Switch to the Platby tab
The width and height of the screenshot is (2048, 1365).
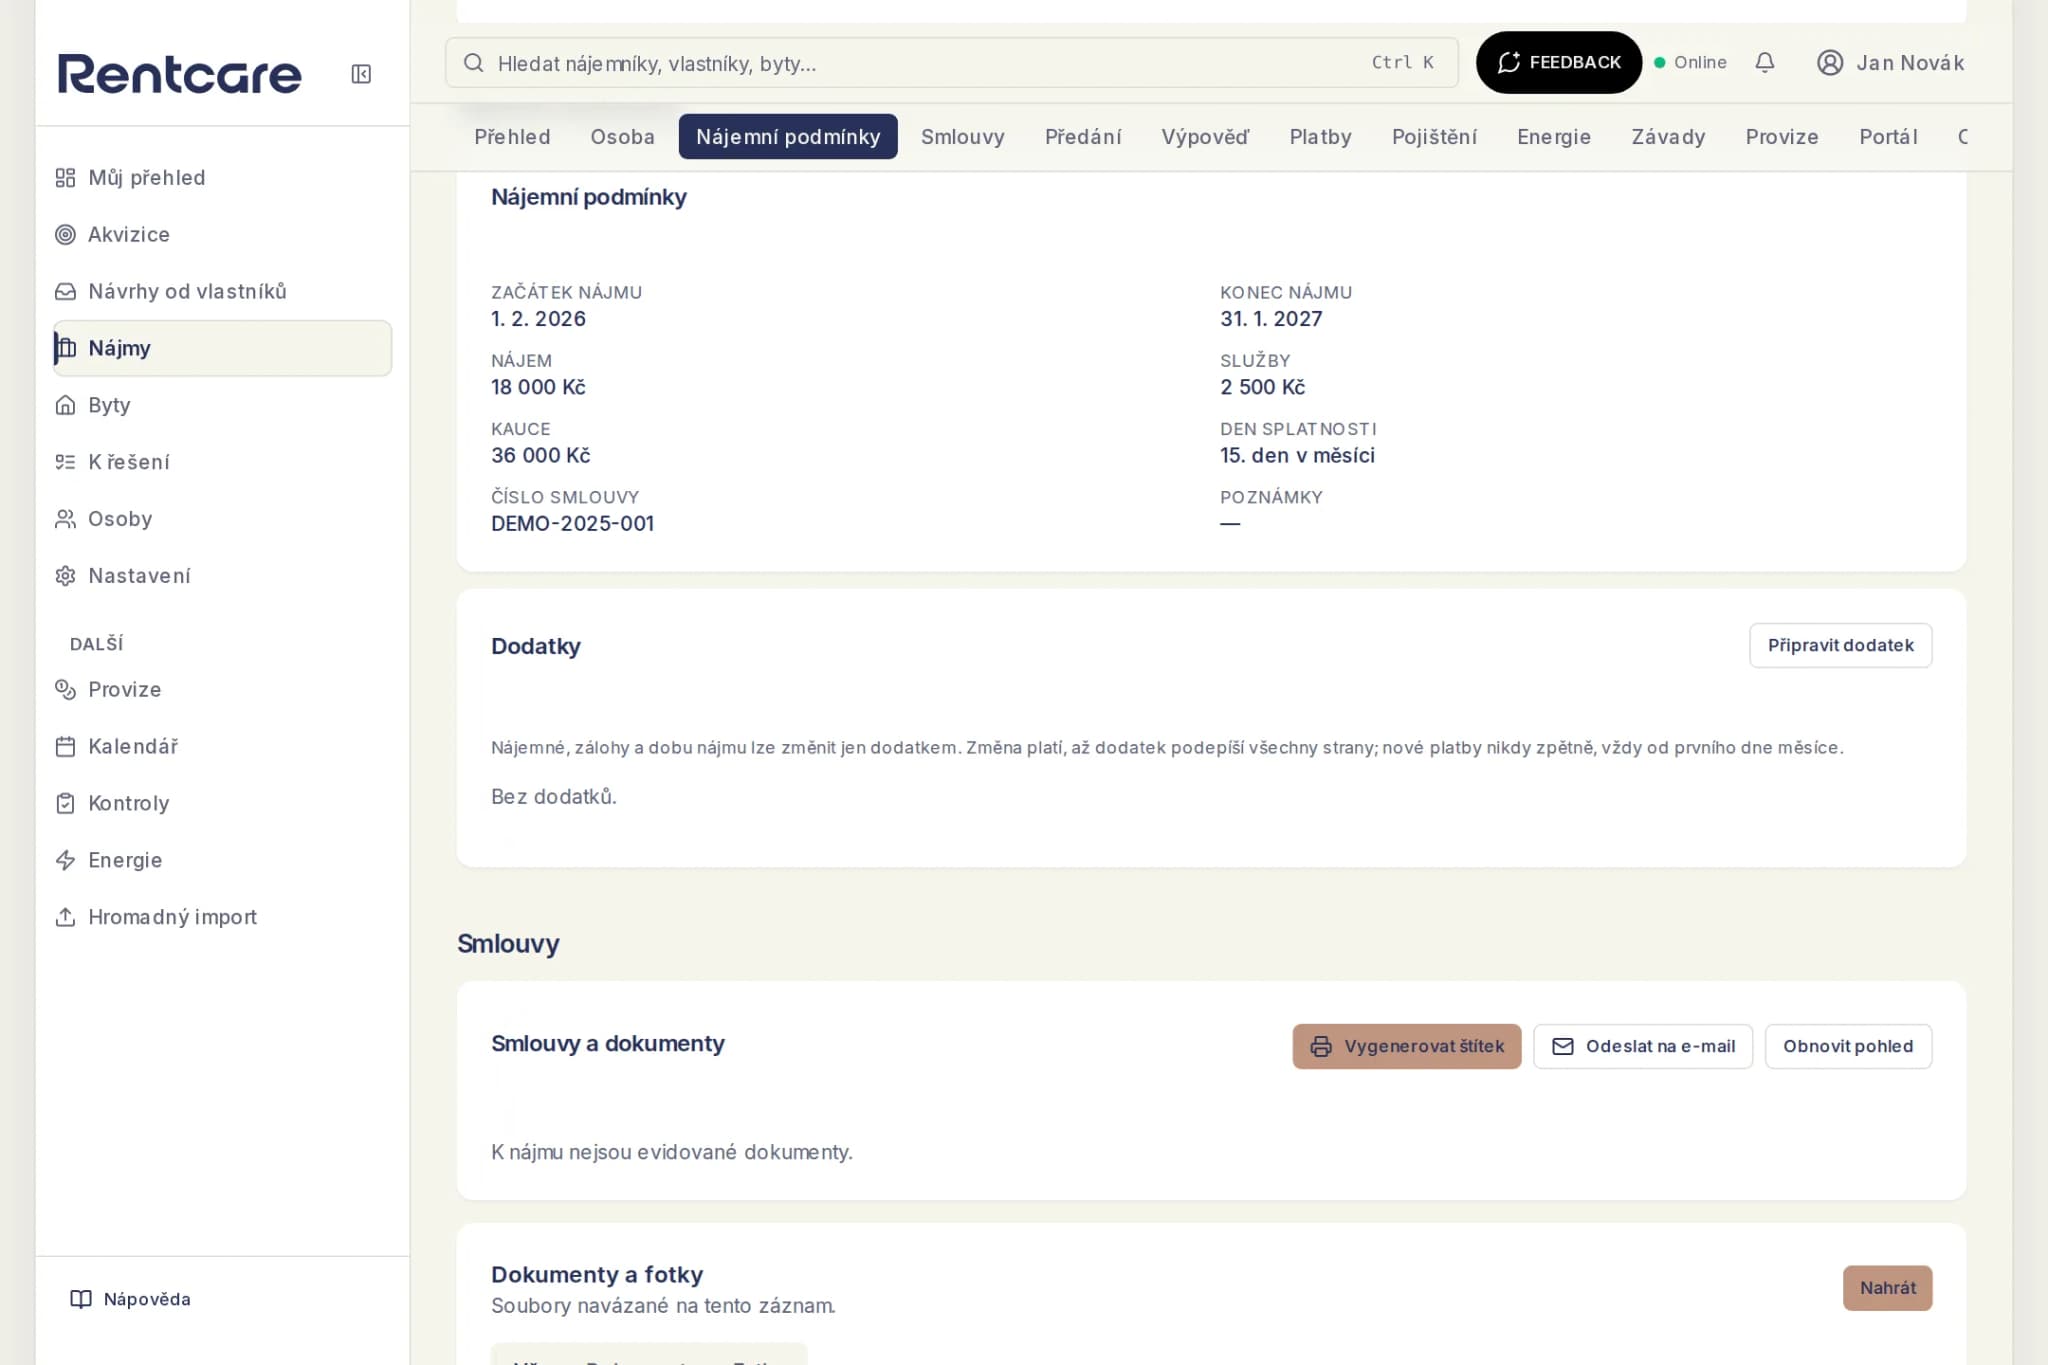(x=1320, y=137)
